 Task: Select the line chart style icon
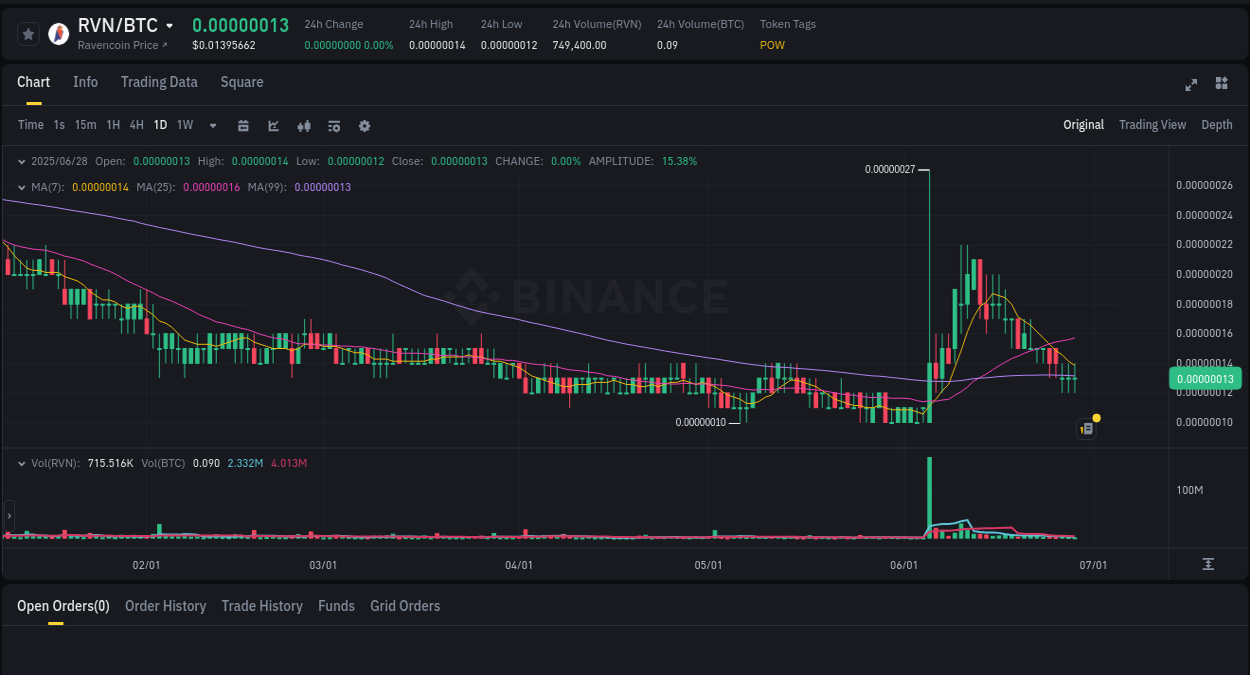point(272,125)
